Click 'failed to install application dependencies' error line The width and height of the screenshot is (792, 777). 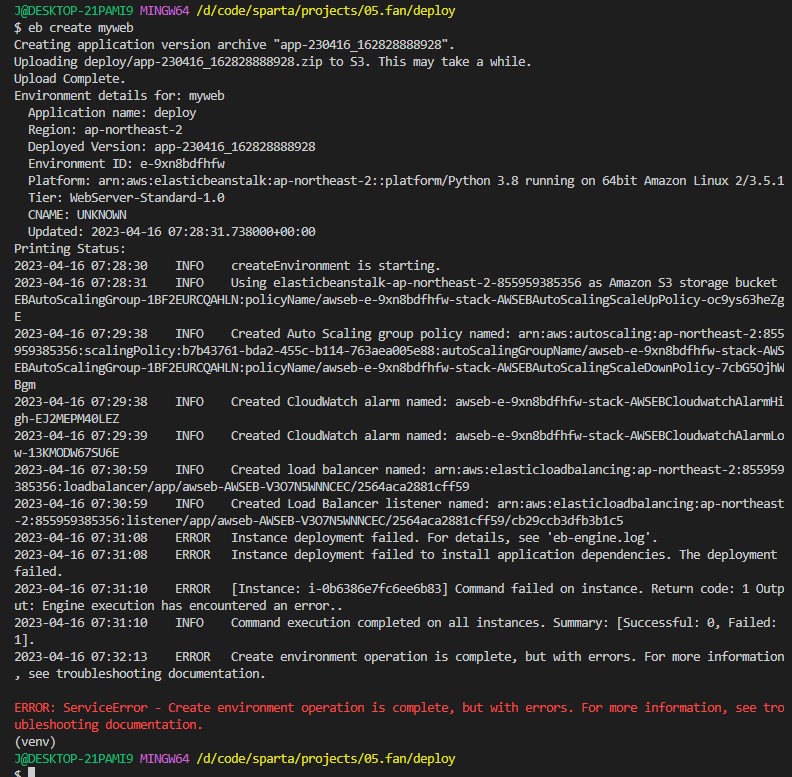(x=395, y=563)
